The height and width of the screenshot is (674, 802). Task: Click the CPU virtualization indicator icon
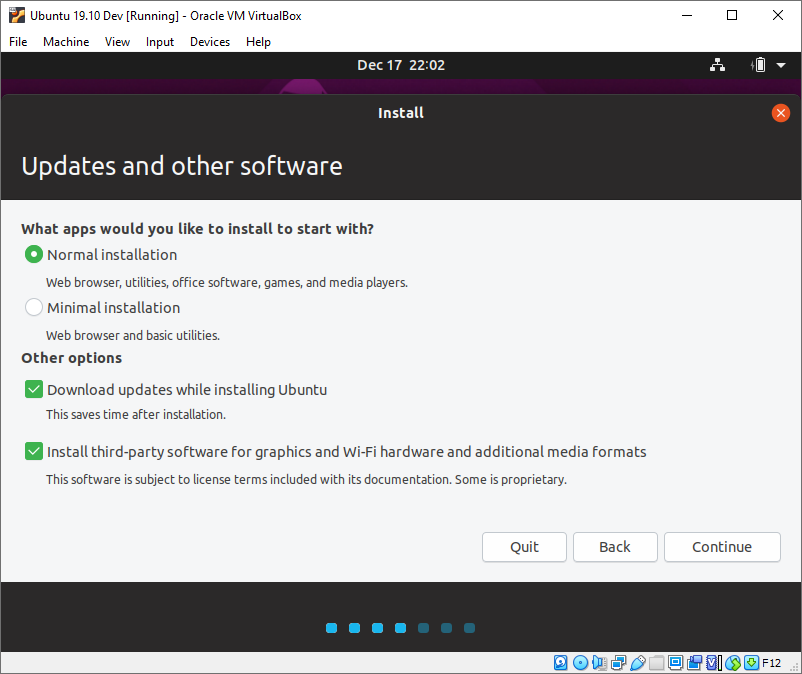point(714,663)
